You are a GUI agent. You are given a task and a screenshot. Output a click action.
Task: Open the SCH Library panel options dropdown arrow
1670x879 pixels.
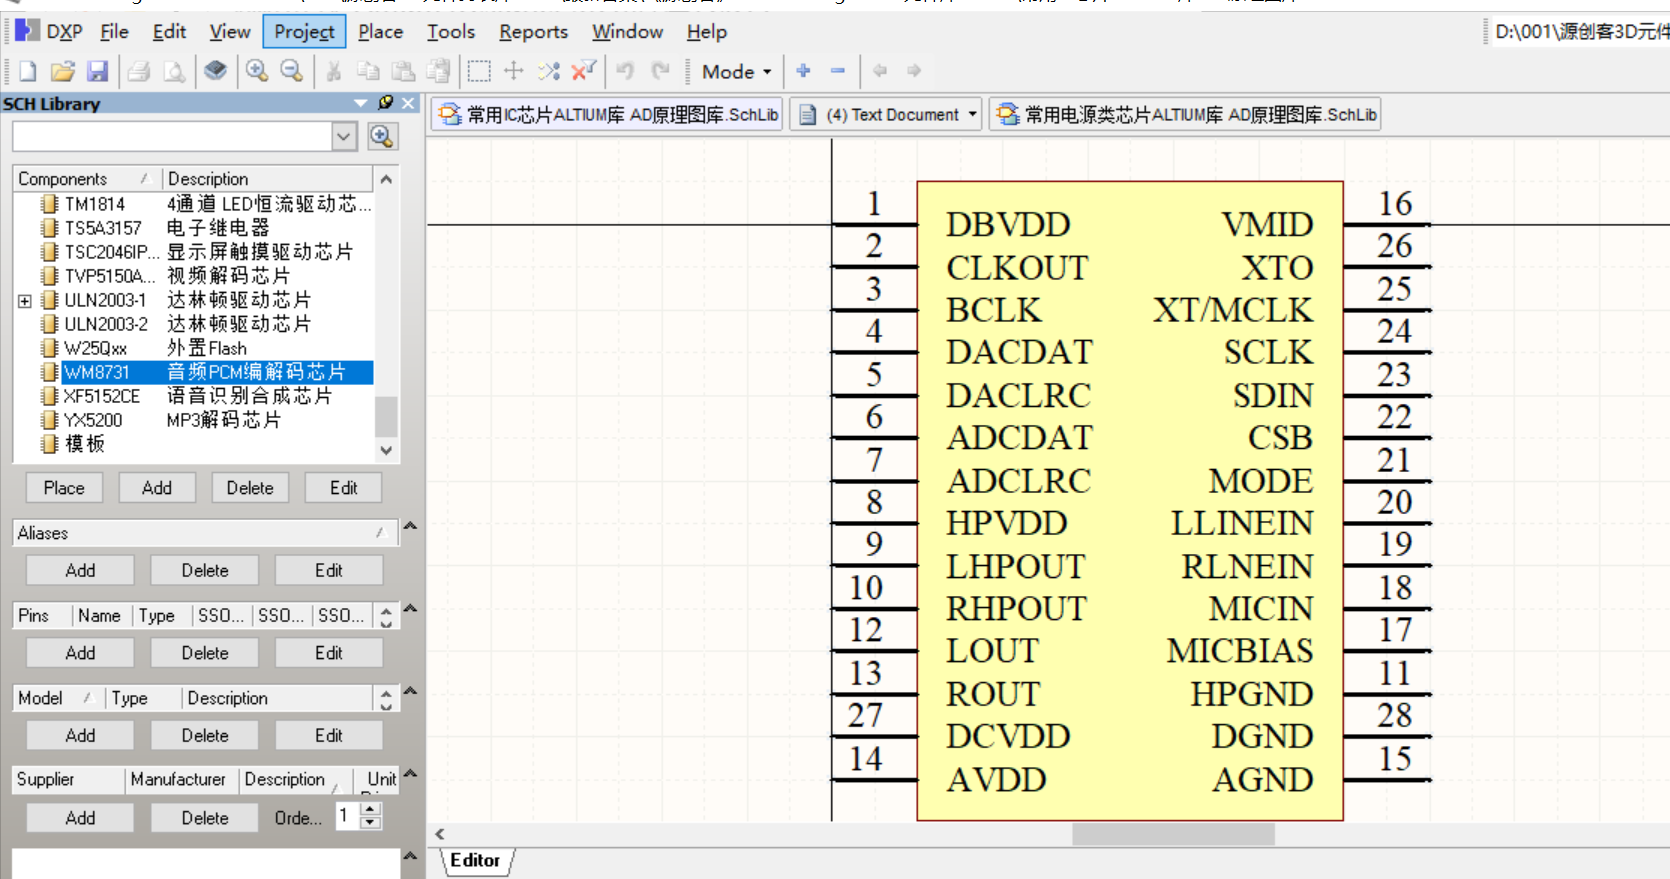(361, 103)
